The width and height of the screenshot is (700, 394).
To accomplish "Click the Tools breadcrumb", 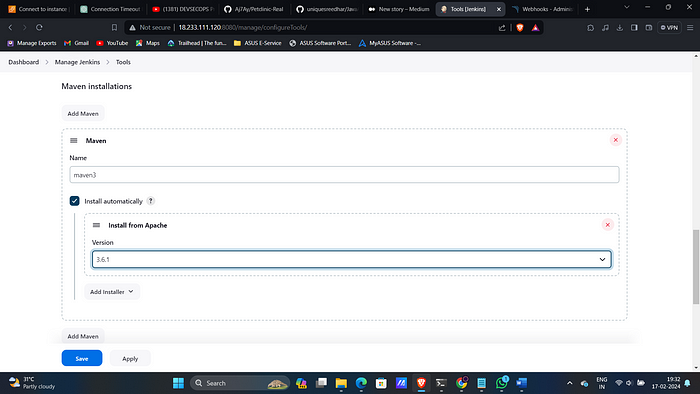I will (123, 62).
